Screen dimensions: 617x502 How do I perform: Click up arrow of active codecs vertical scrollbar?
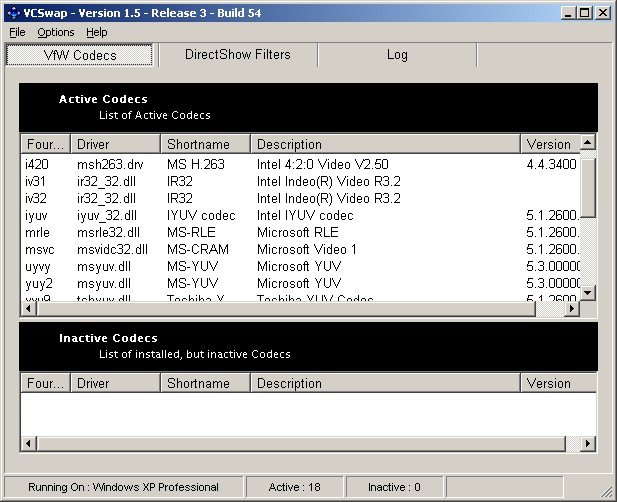point(588,142)
